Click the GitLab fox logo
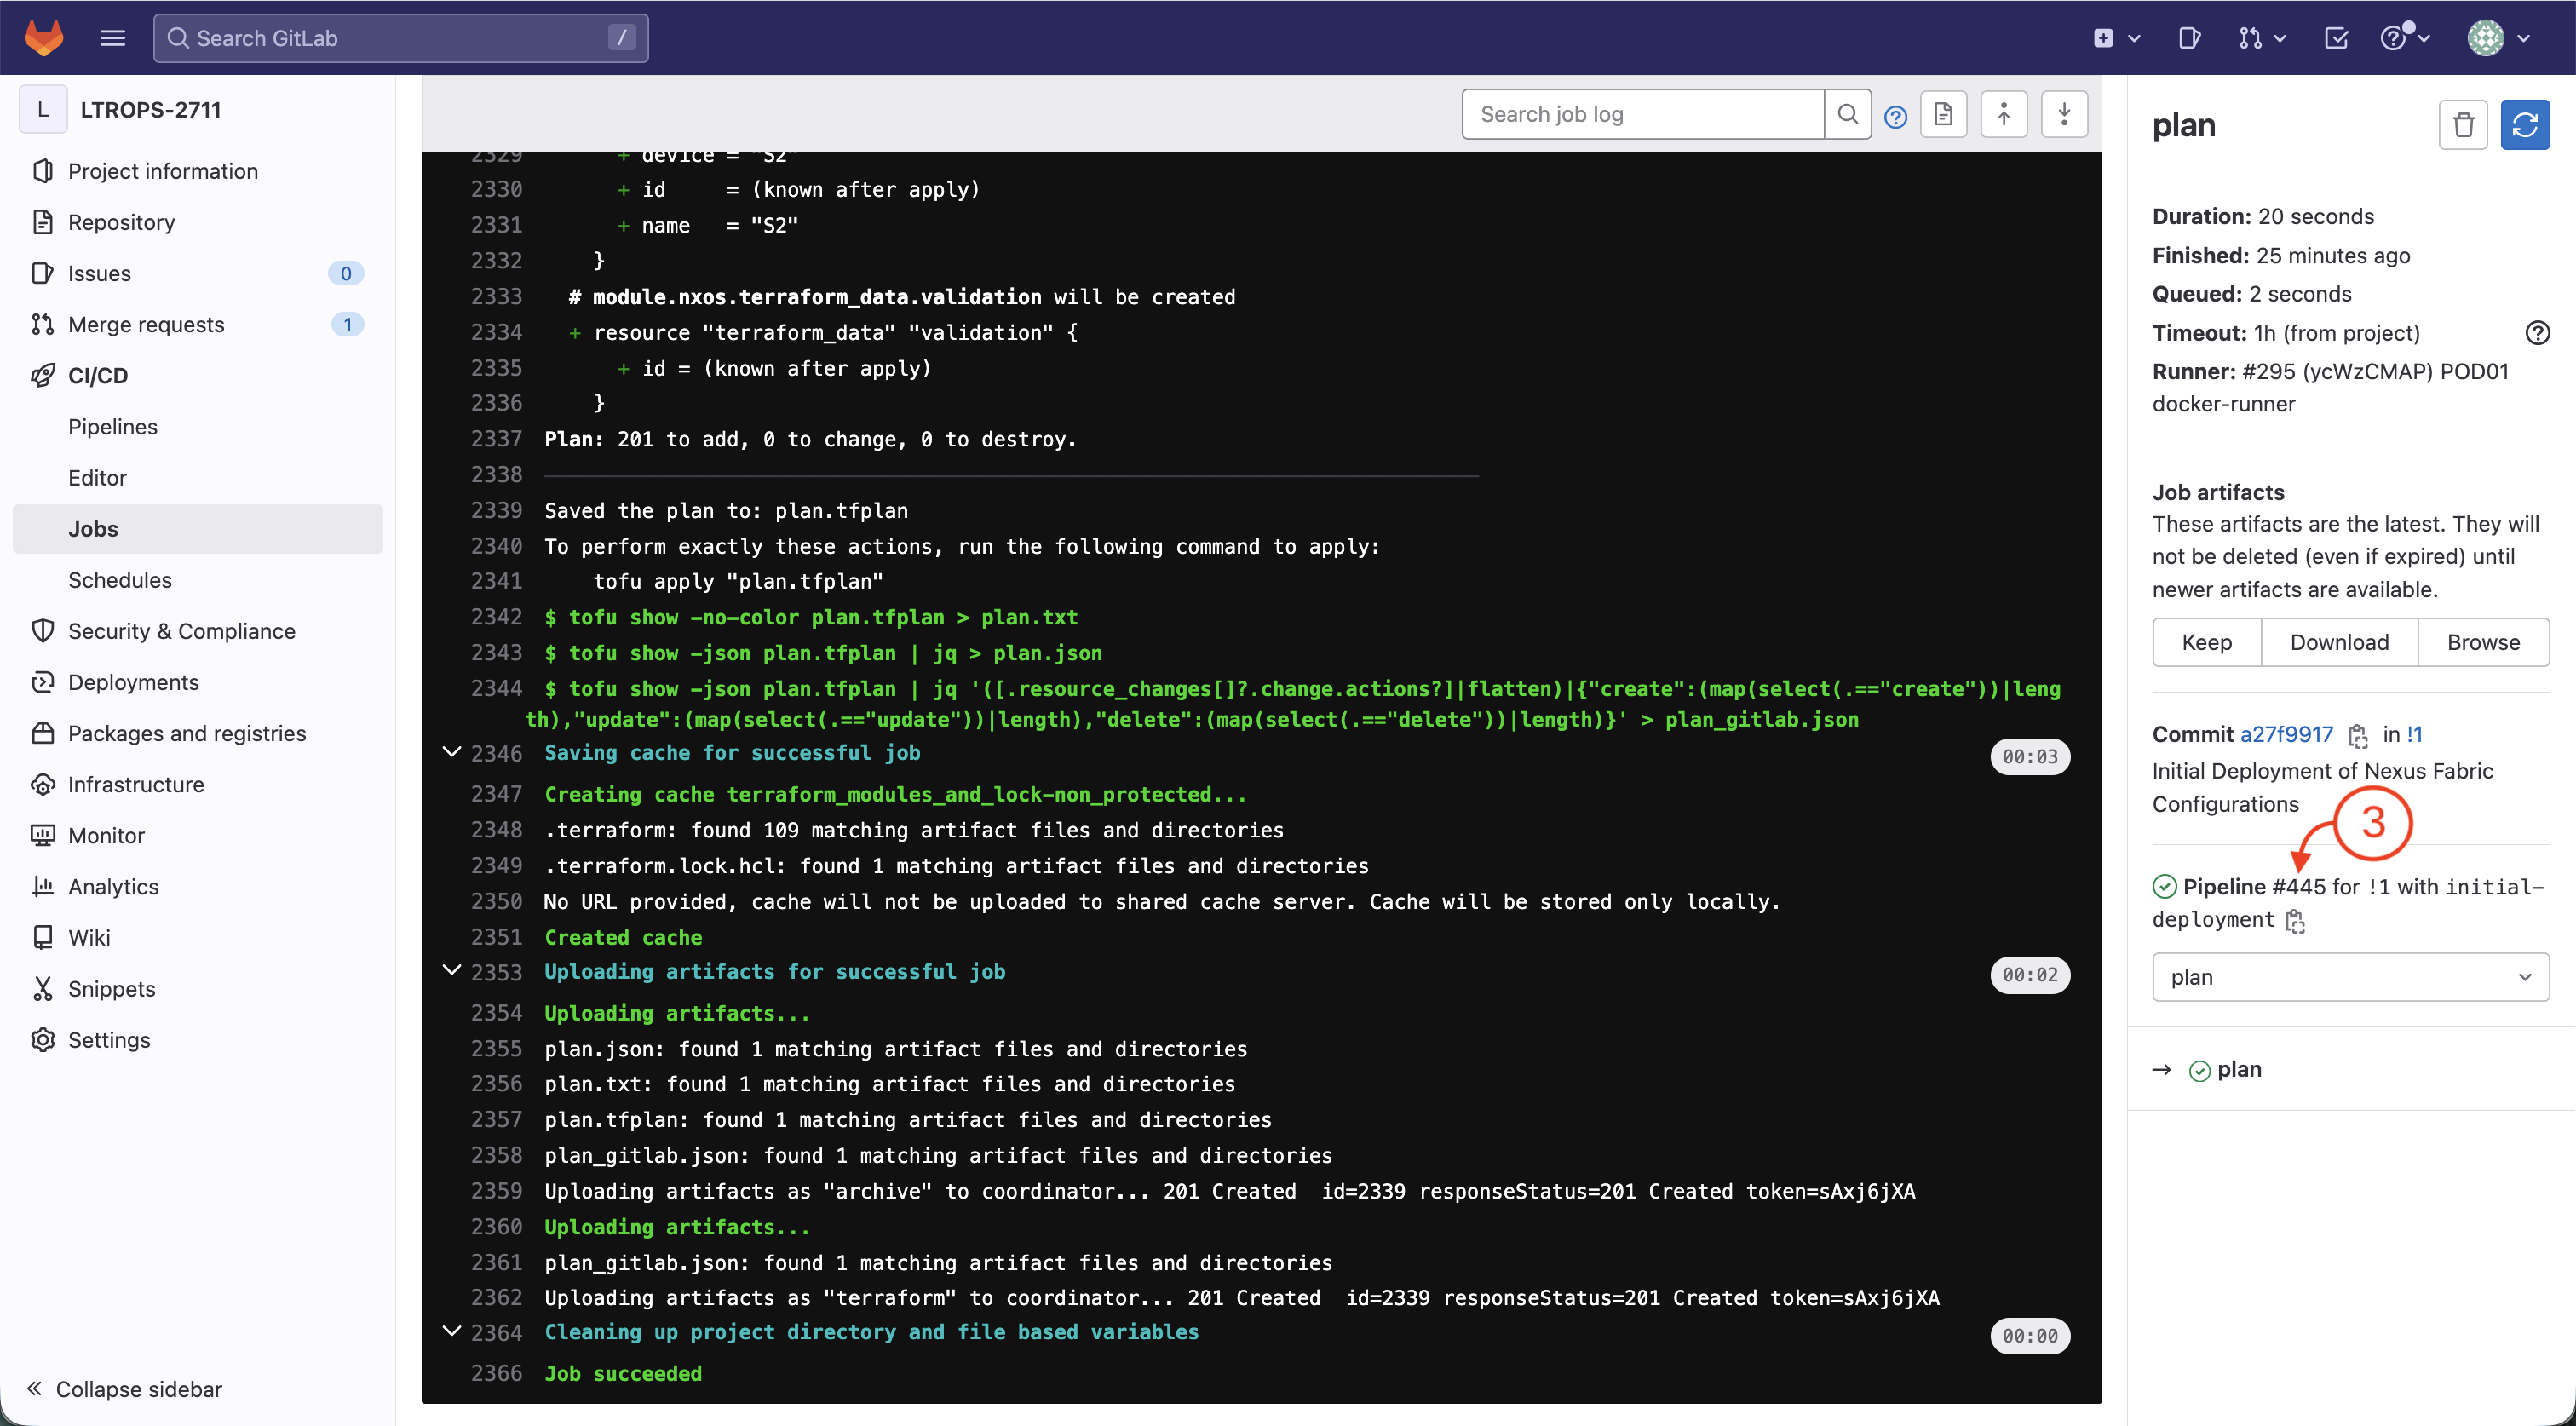 (x=43, y=38)
